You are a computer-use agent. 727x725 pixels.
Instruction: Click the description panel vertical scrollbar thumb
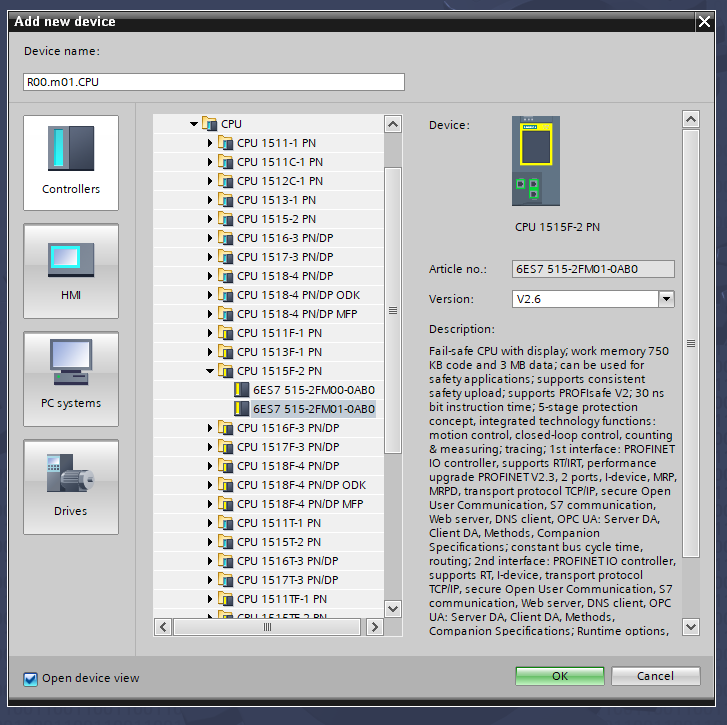[x=691, y=343]
